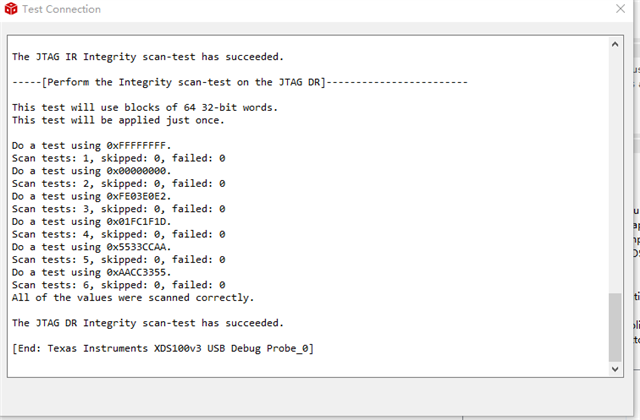Click the "All of the values were scanned correctly" line
The height and width of the screenshot is (420, 640).
[x=133, y=297]
